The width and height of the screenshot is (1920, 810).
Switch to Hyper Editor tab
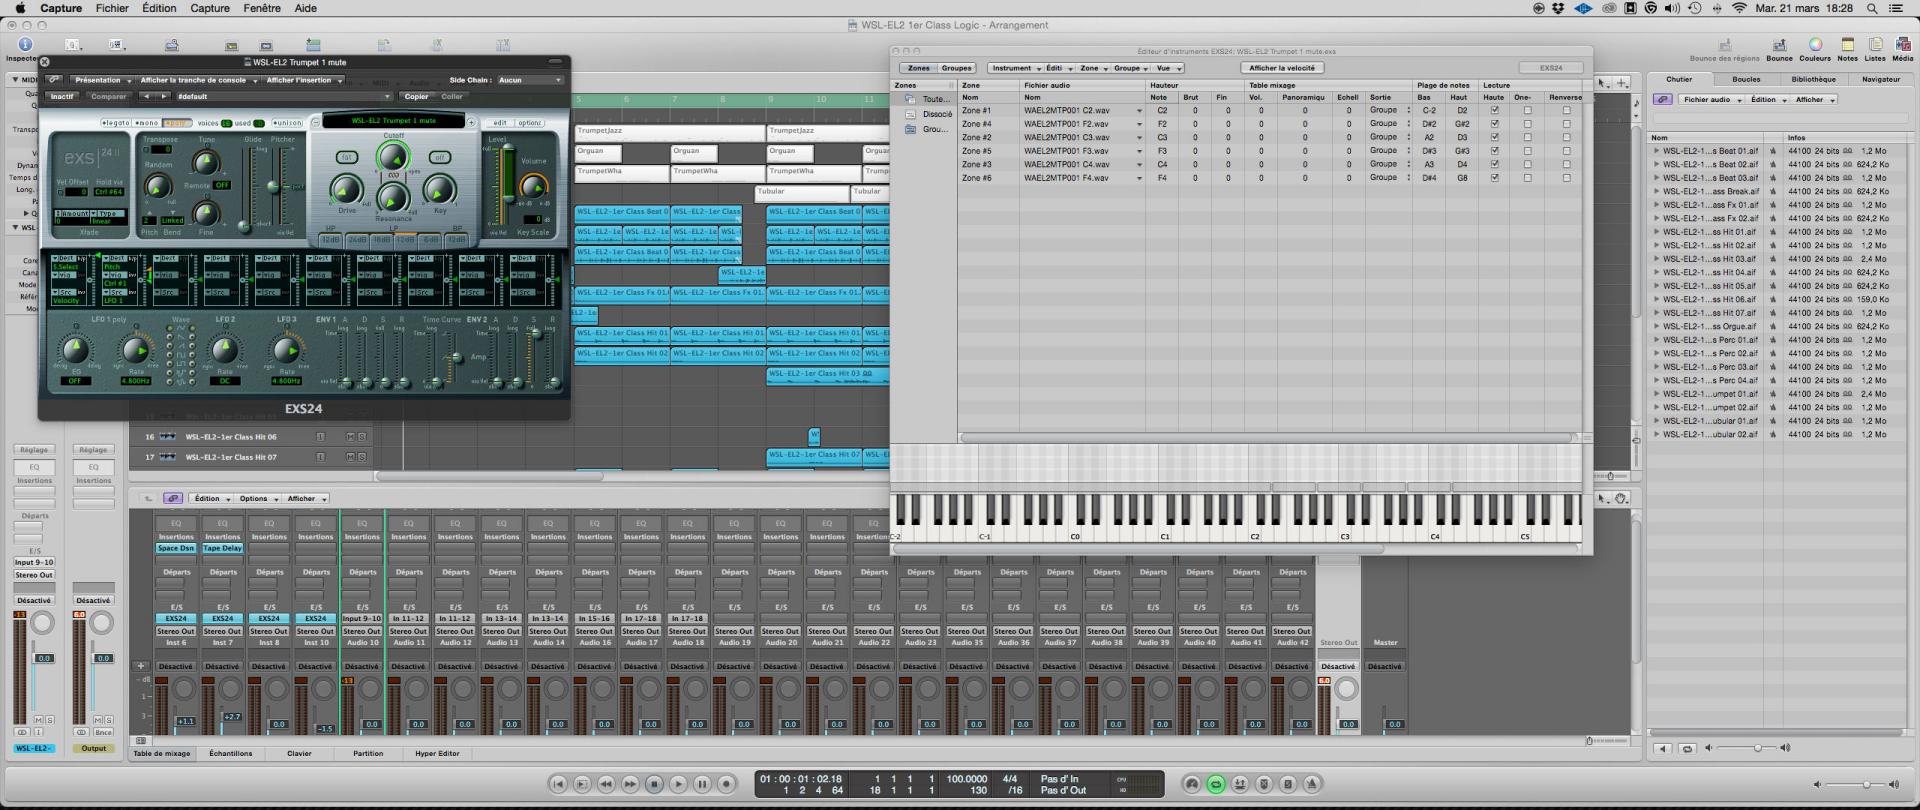point(437,753)
